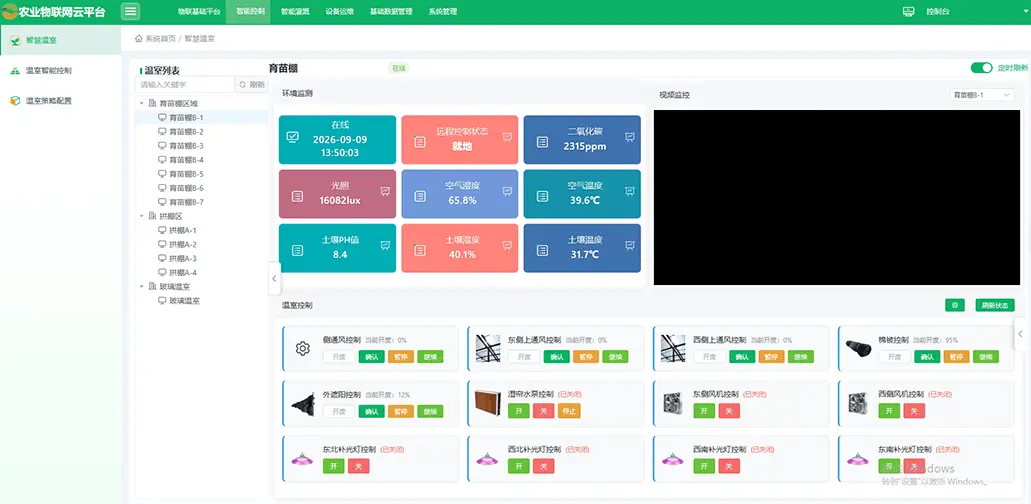
Task: Click the platform logo in header
Action: [10, 11]
